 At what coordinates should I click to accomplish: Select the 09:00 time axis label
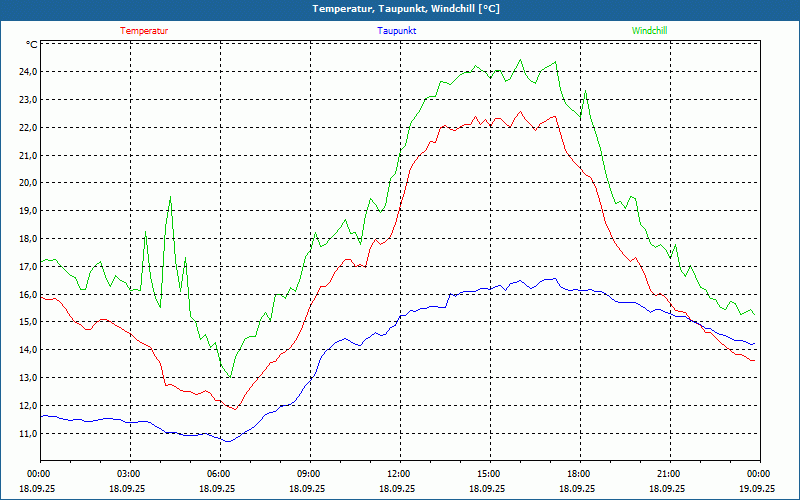coord(308,474)
